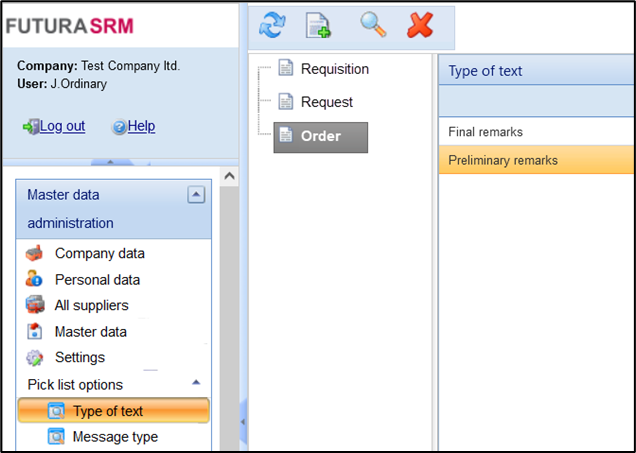The image size is (636, 453).
Task: Click the red X delete icon
Action: 420,26
